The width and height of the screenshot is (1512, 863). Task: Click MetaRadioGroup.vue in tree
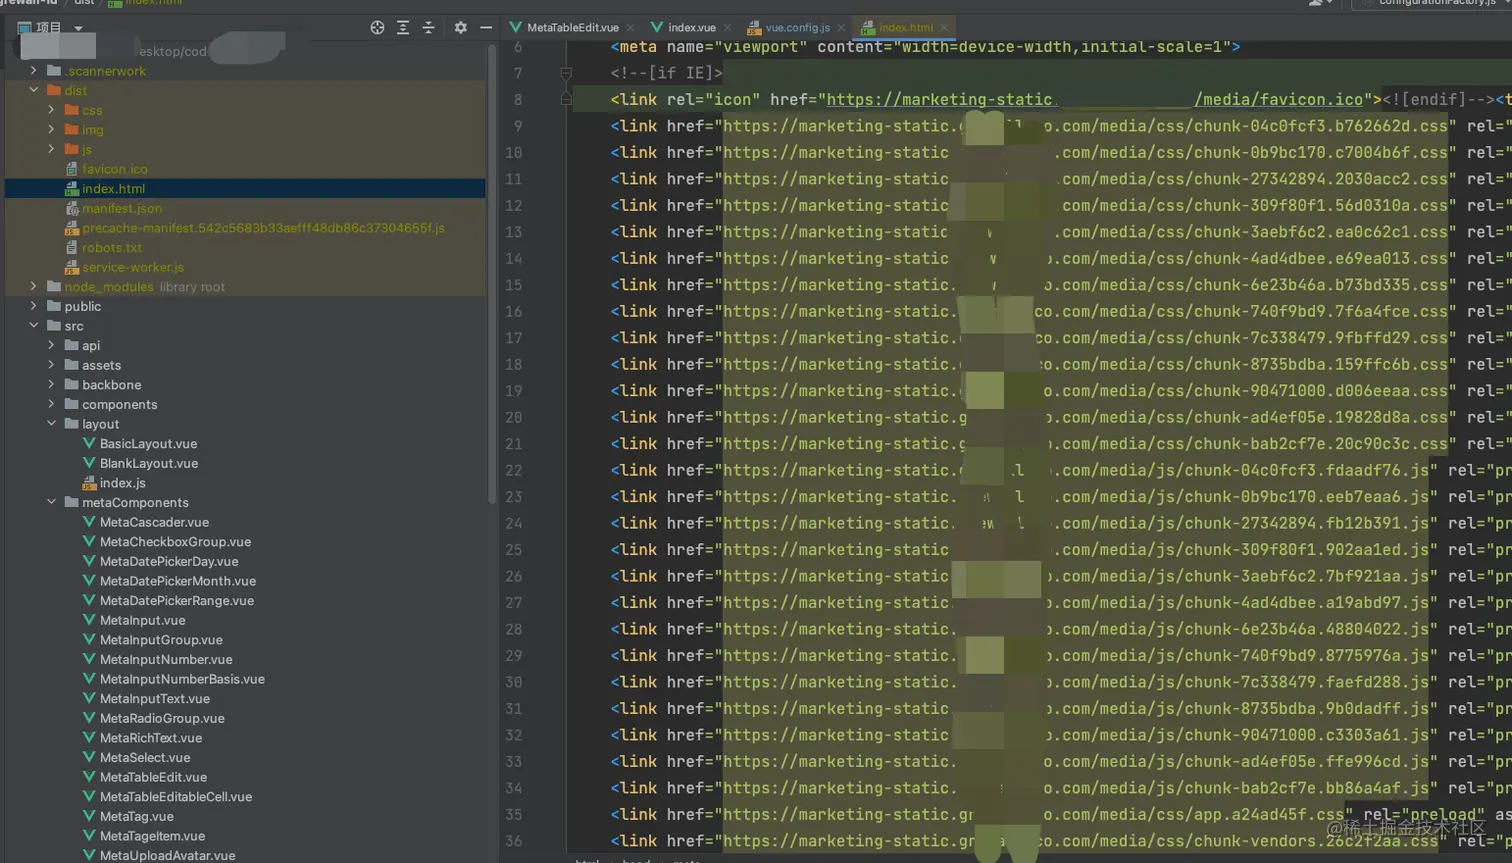[162, 718]
